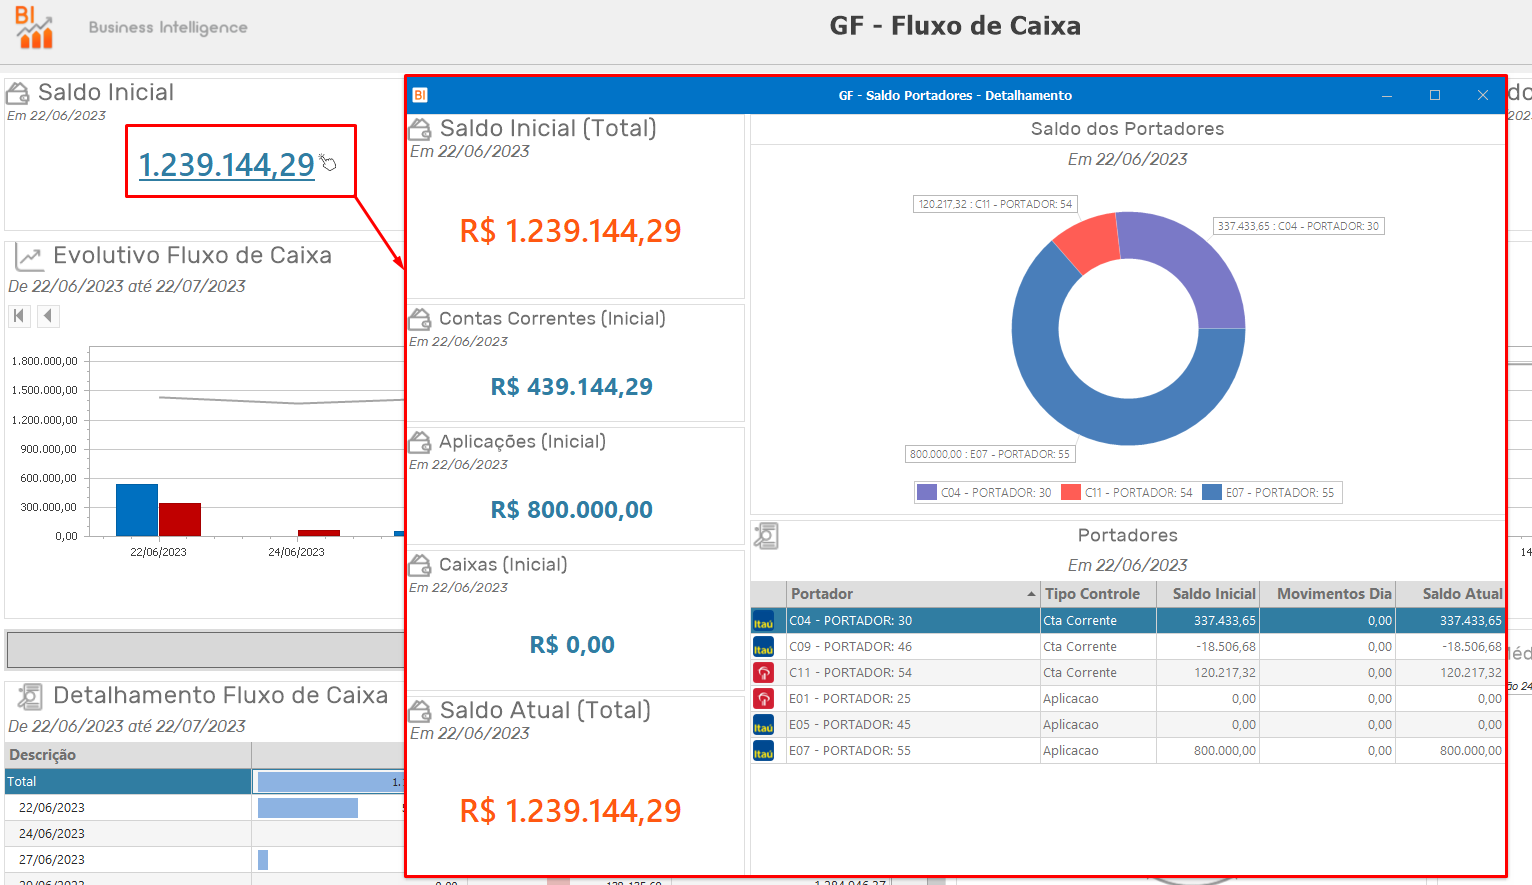This screenshot has height=885, width=1532.
Task: Click the Portadores panel search icon
Action: coord(766,536)
